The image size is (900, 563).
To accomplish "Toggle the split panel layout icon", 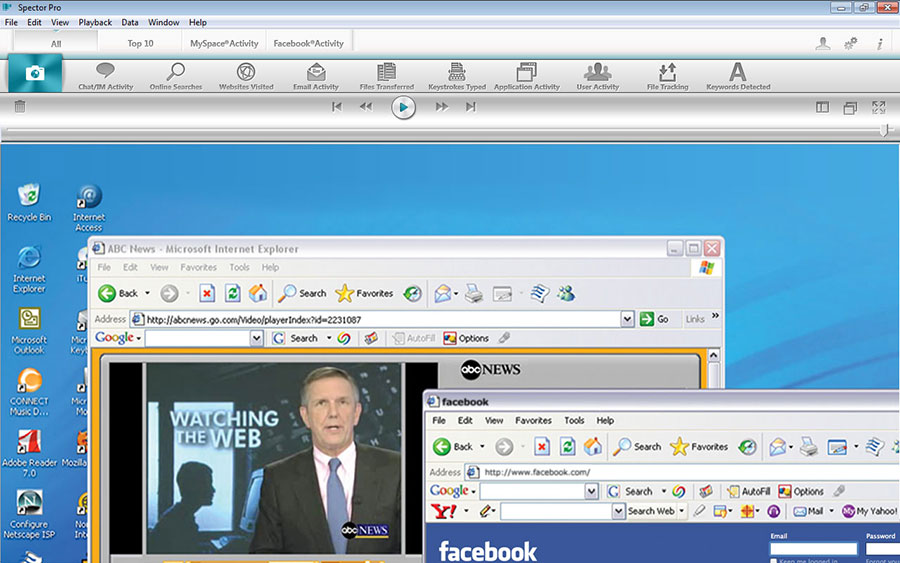I will (x=823, y=107).
